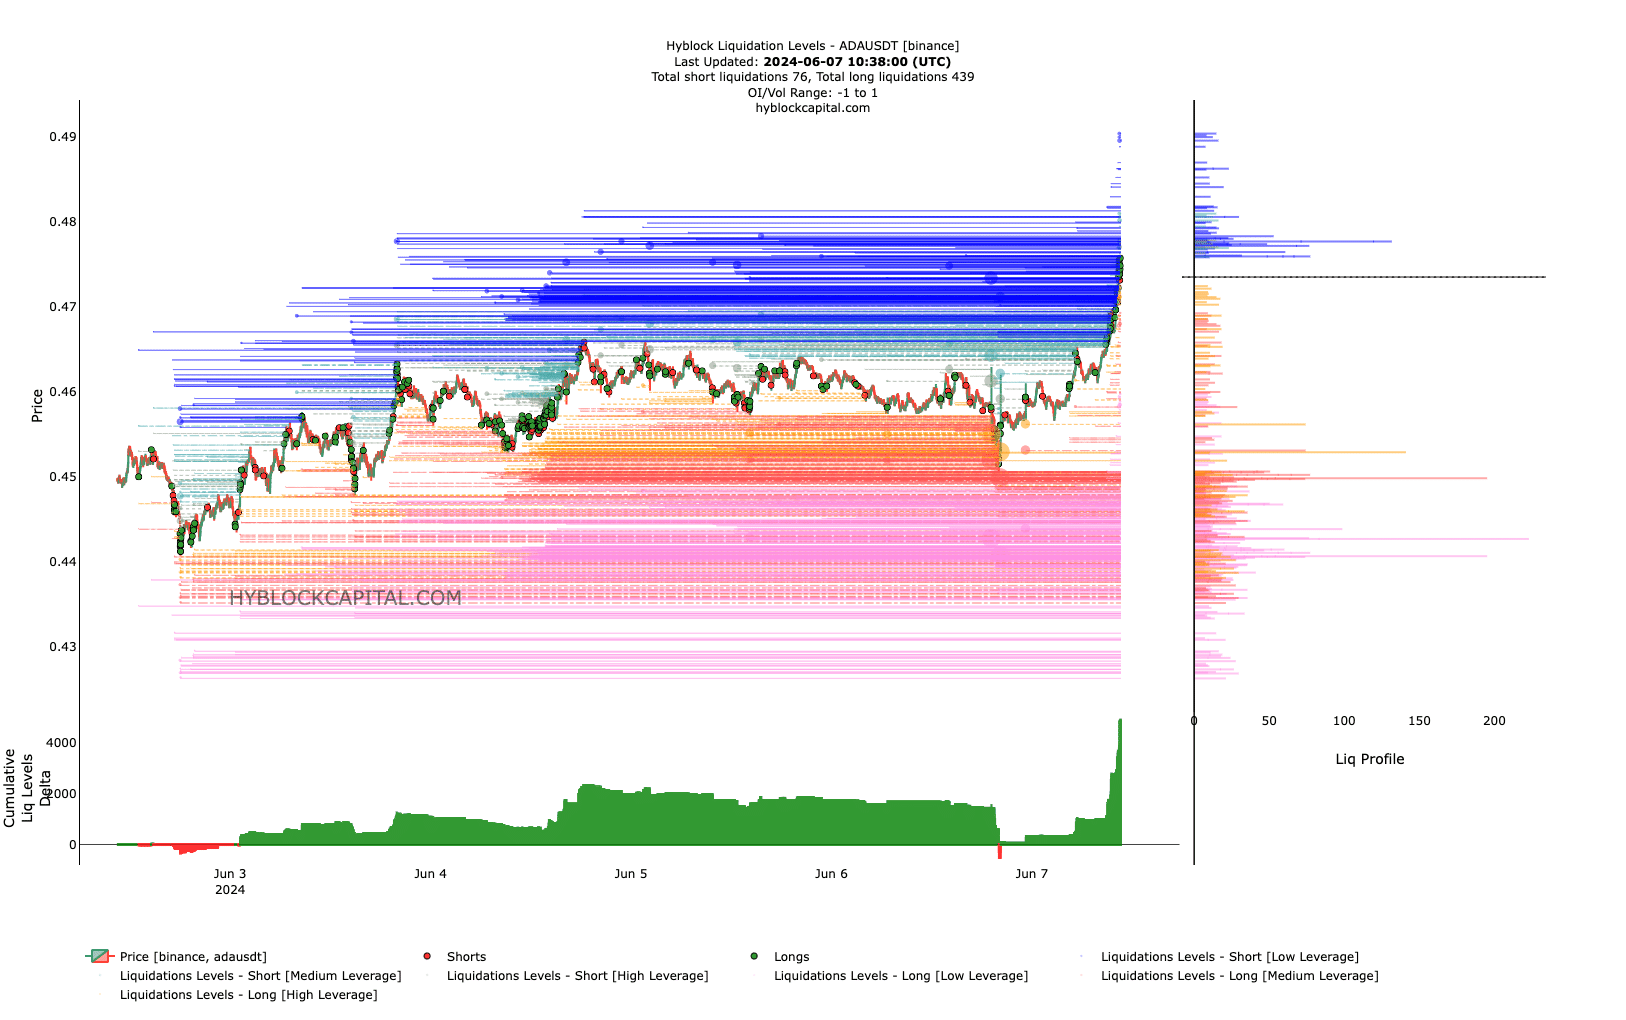Click the green Longs marker icon in legend
1626x1020 pixels.
(x=754, y=957)
